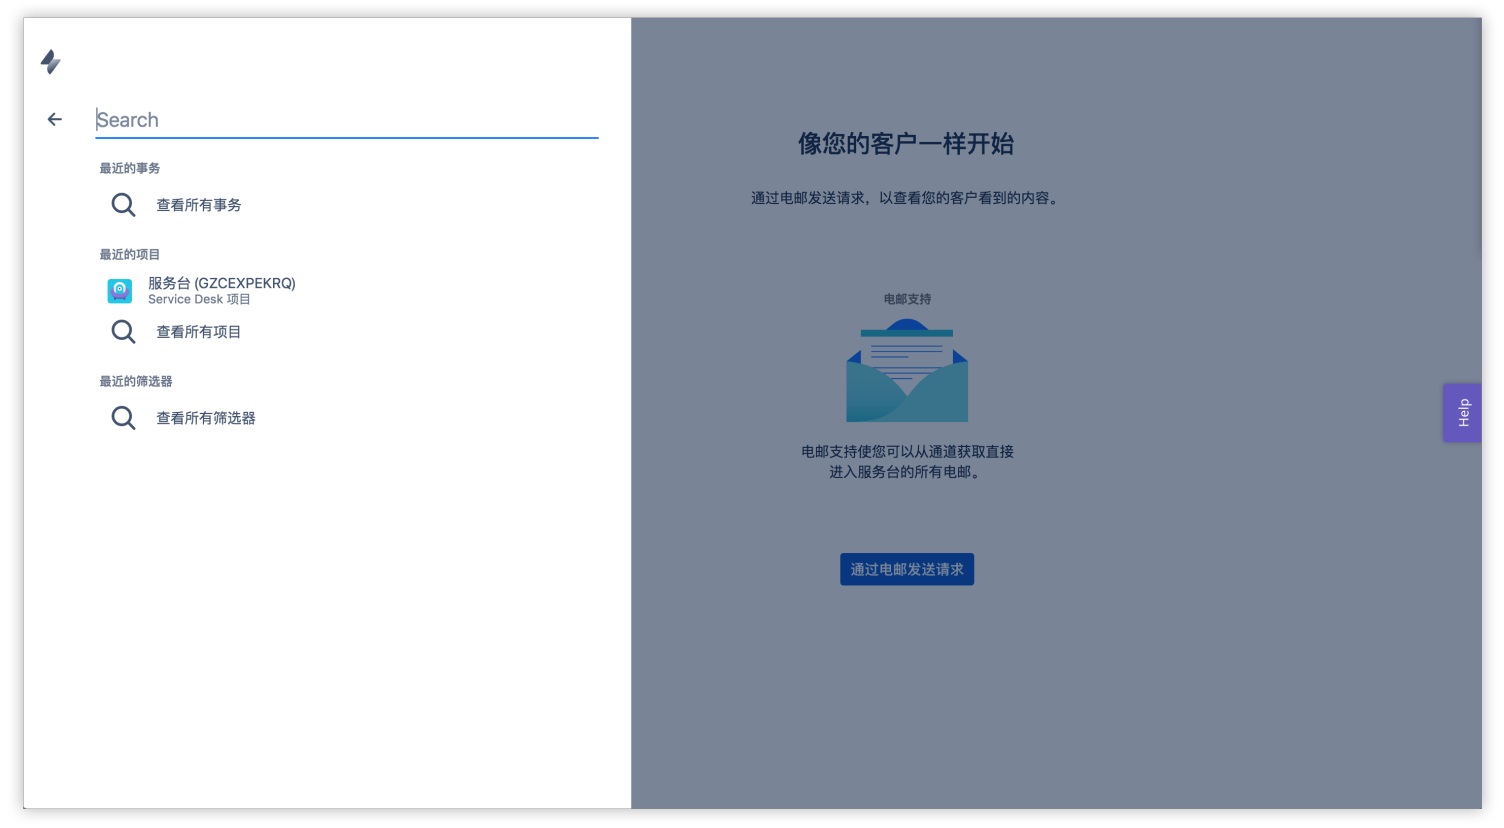Open 服务台 (GZCEXPEKRQ) project
The image size is (1504, 828).
pyautogui.click(x=222, y=283)
